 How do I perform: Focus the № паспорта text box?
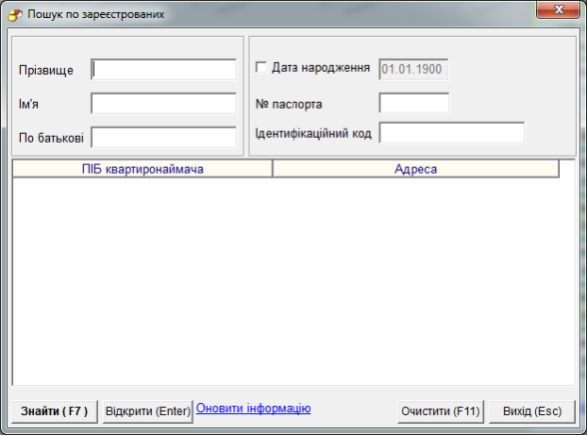pyautogui.click(x=414, y=103)
